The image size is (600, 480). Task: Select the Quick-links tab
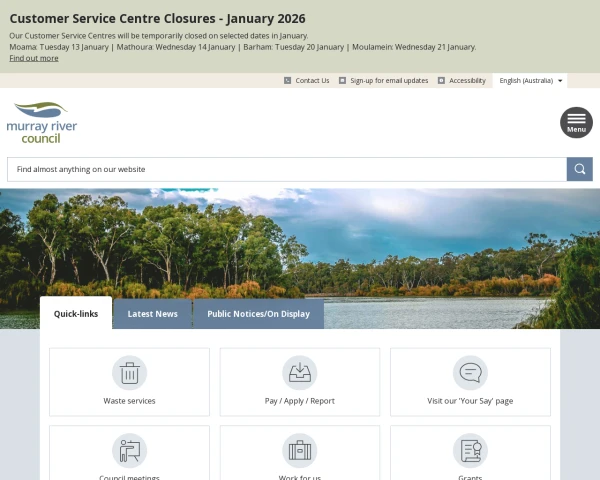(76, 313)
